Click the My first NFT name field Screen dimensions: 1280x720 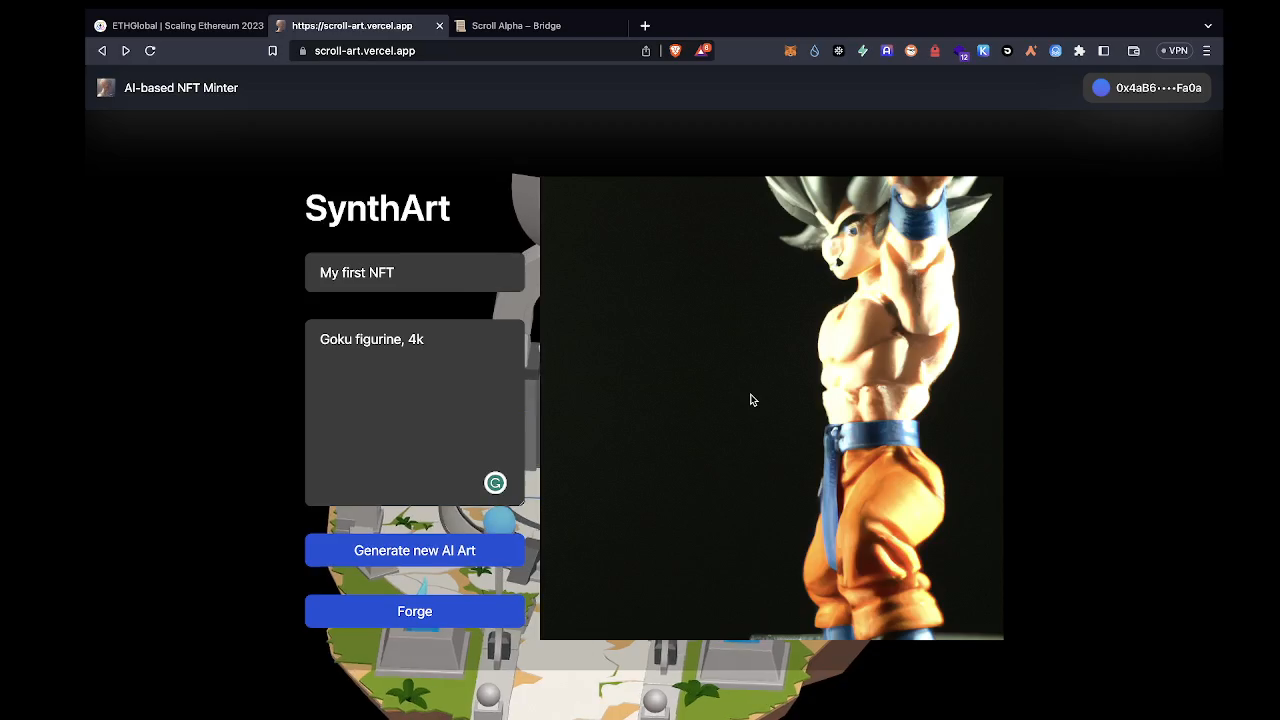tap(415, 273)
